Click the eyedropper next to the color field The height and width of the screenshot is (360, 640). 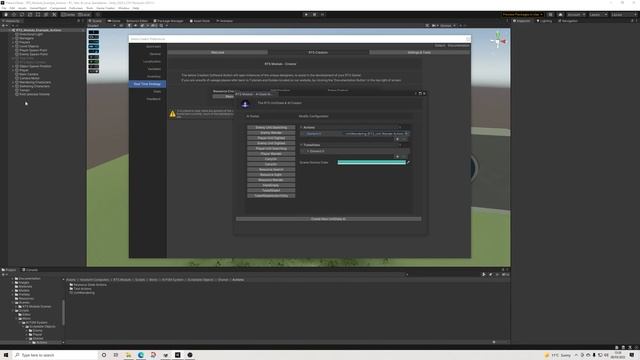(408, 162)
